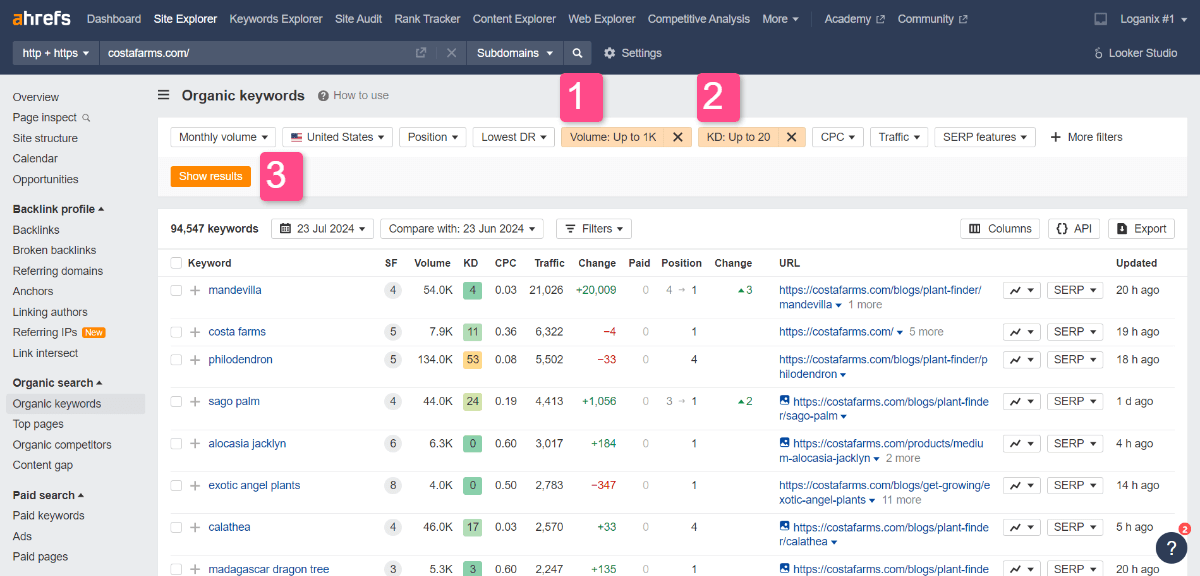
Task: Click the Show results button
Action: (x=211, y=176)
